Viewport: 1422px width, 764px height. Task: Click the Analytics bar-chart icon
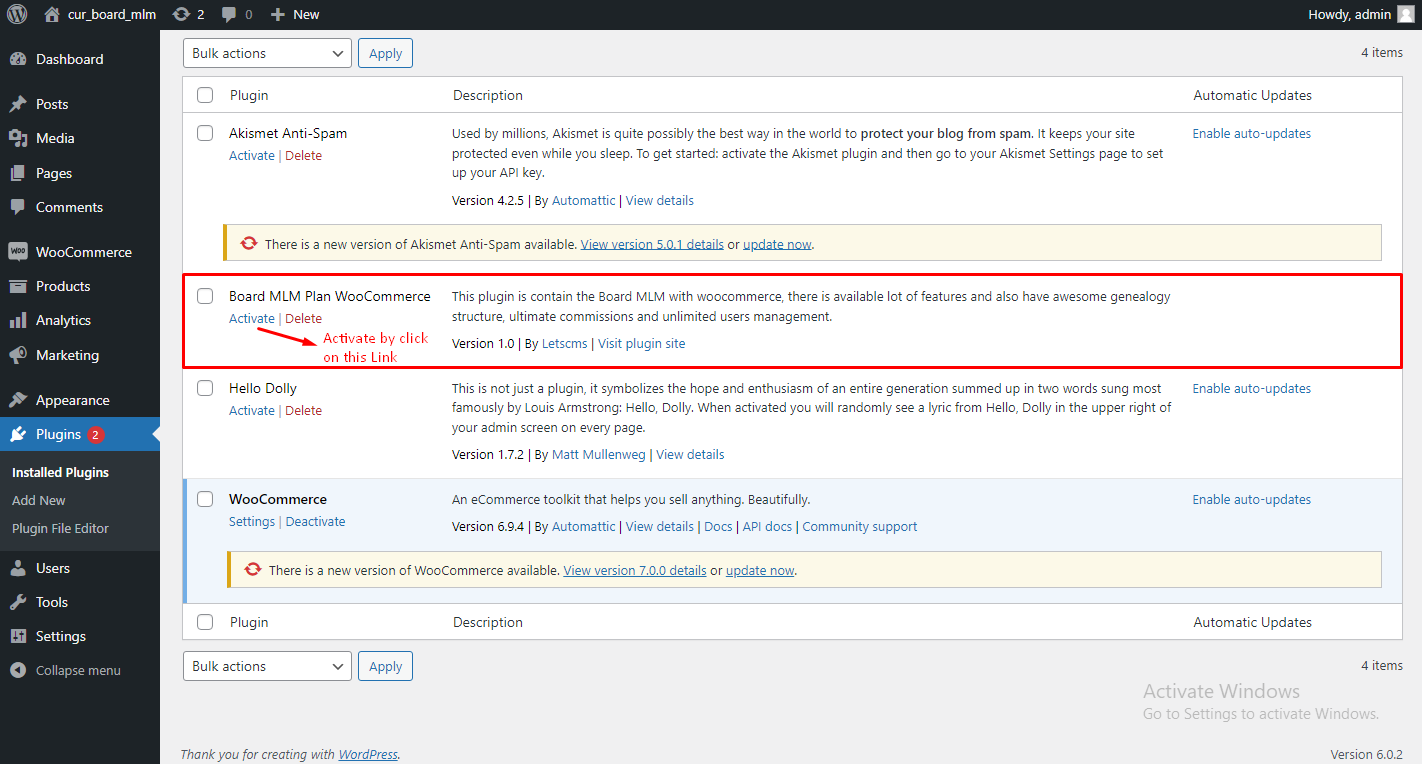tap(20, 320)
